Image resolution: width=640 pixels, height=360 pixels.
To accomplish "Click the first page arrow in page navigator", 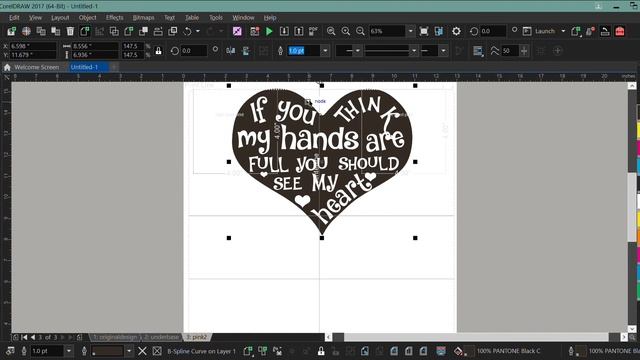I will click(x=24, y=337).
